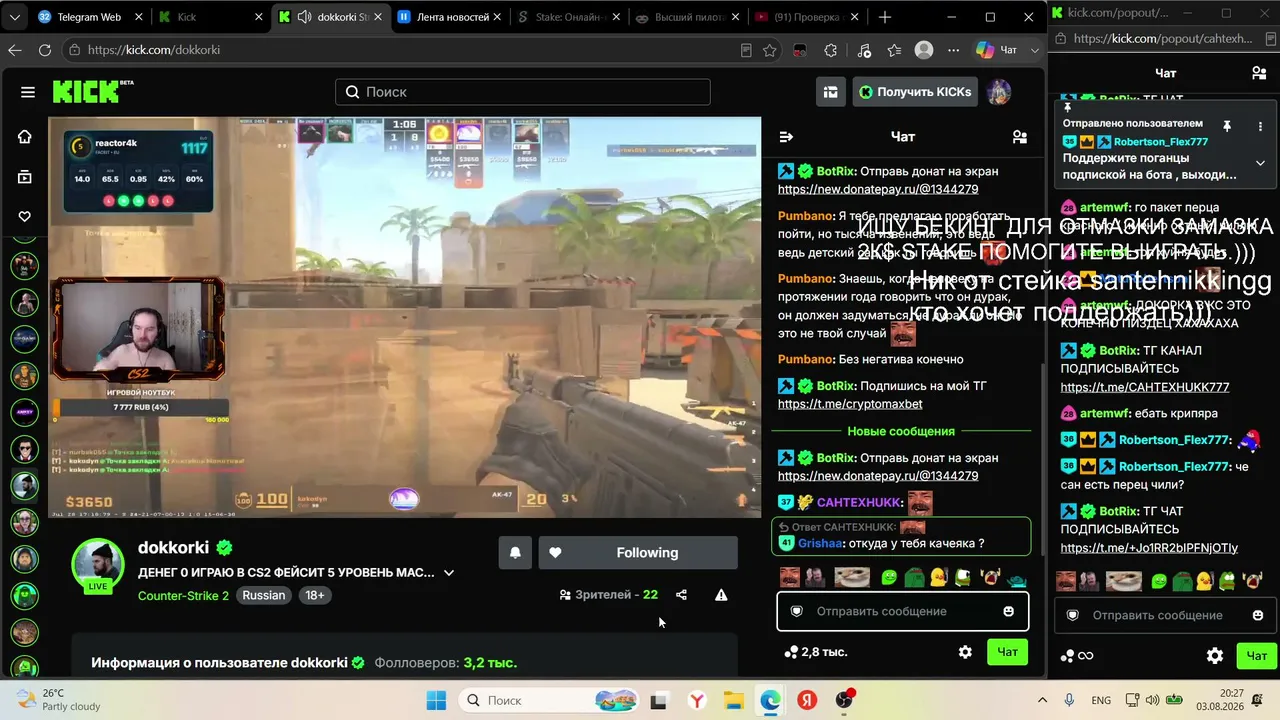Expand the Copilot sidebar dropdown arrow
The height and width of the screenshot is (720, 1280).
1034,50
